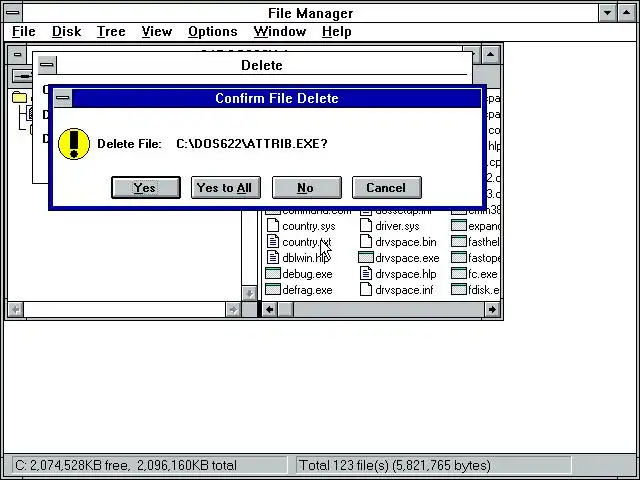Image resolution: width=640 pixels, height=480 pixels.
Task: Click the Confirm File Delete title bar
Action: [x=277, y=98]
